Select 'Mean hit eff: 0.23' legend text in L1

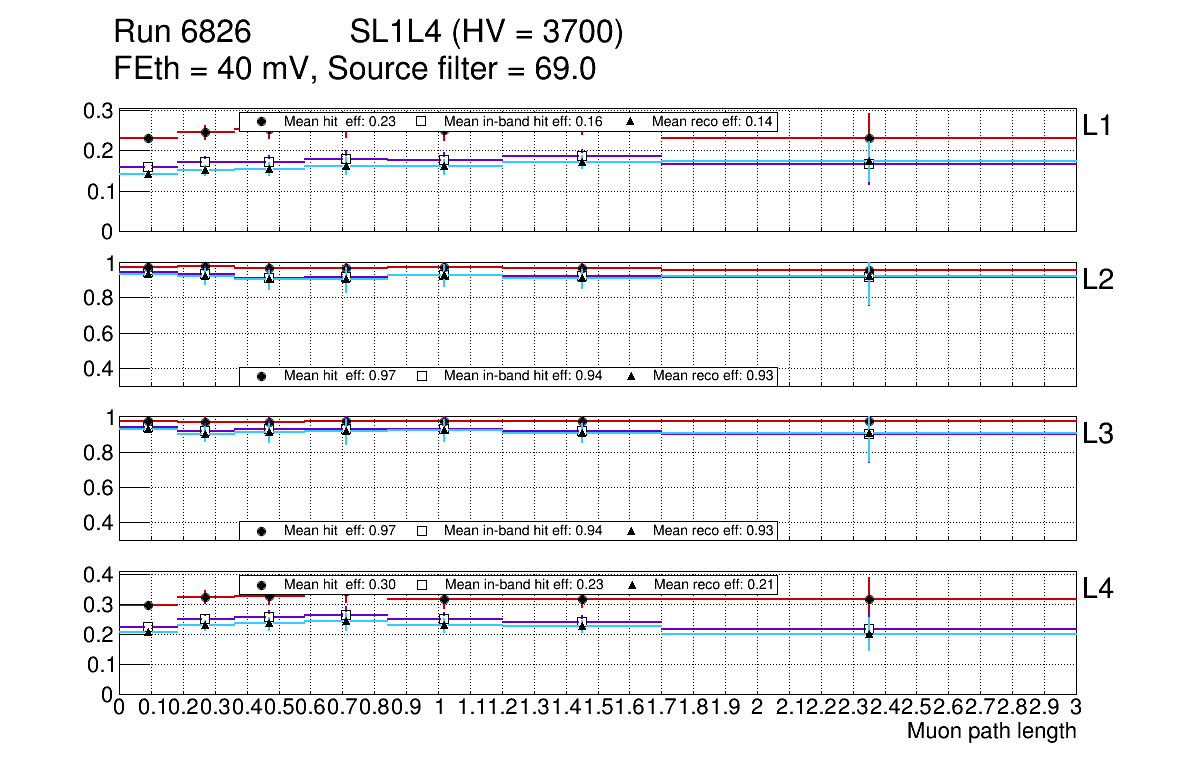click(338, 121)
